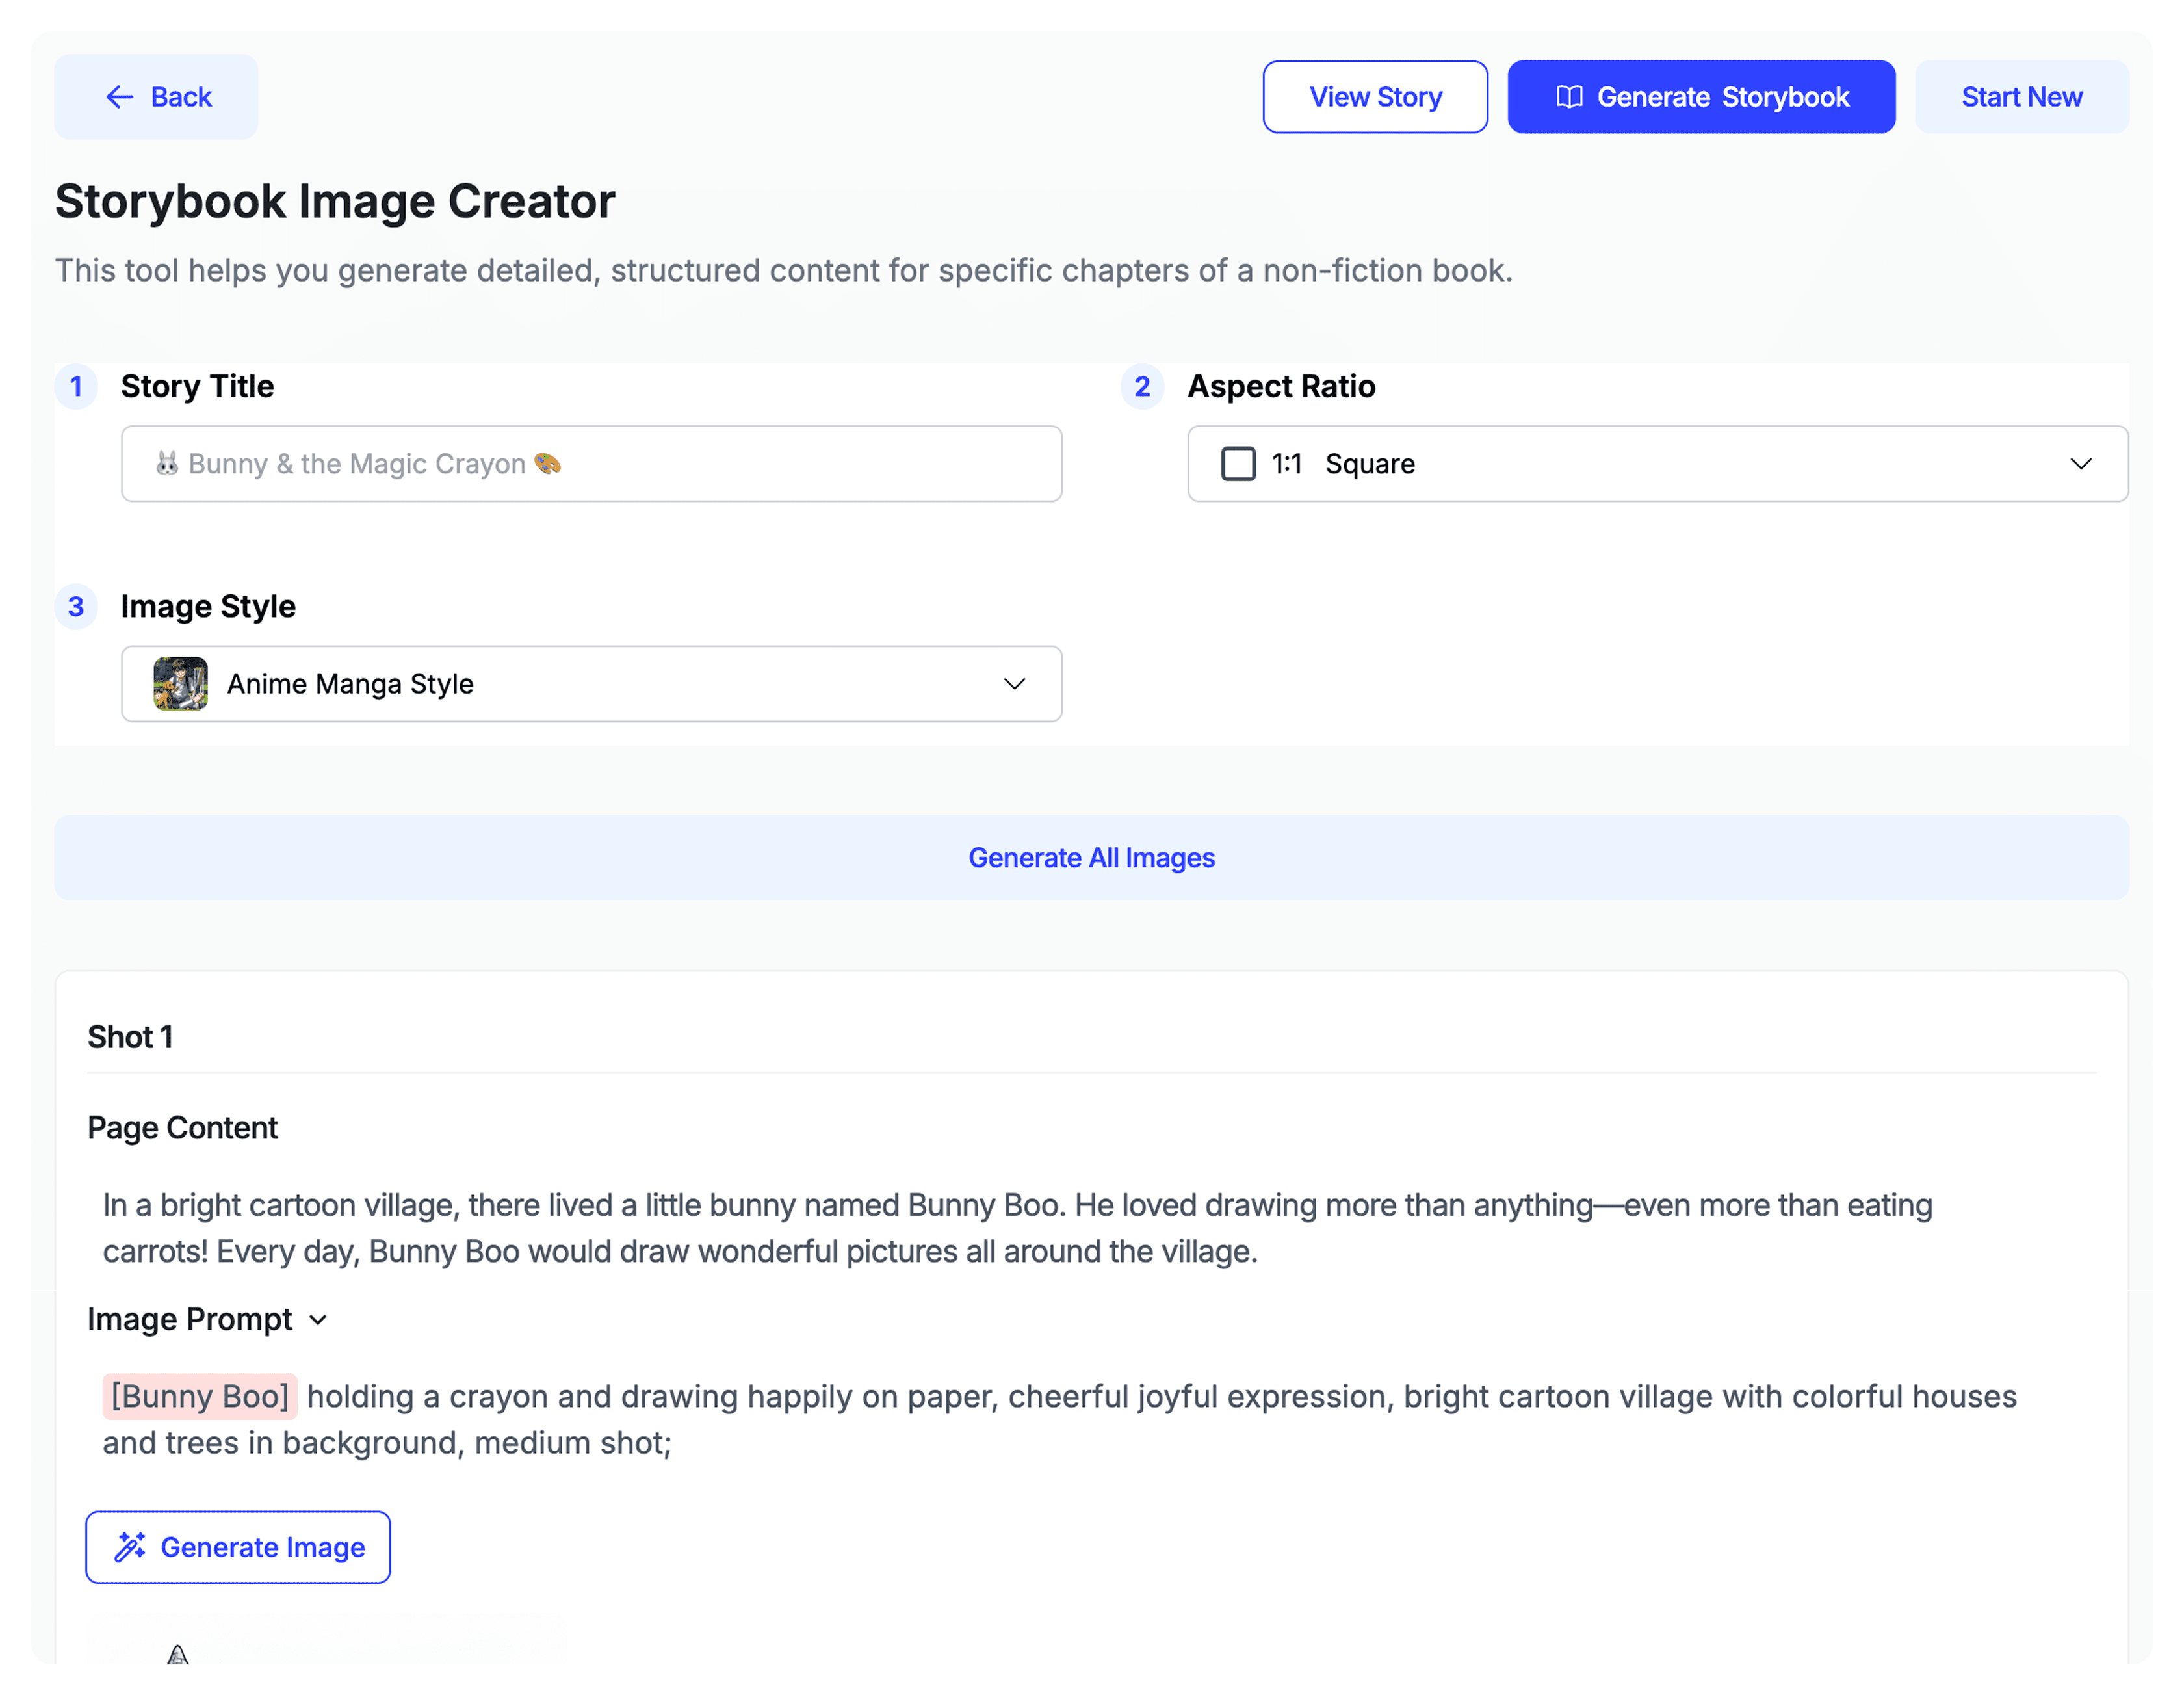
Task: Click the Generate Image button for Shot 1
Action: [238, 1547]
